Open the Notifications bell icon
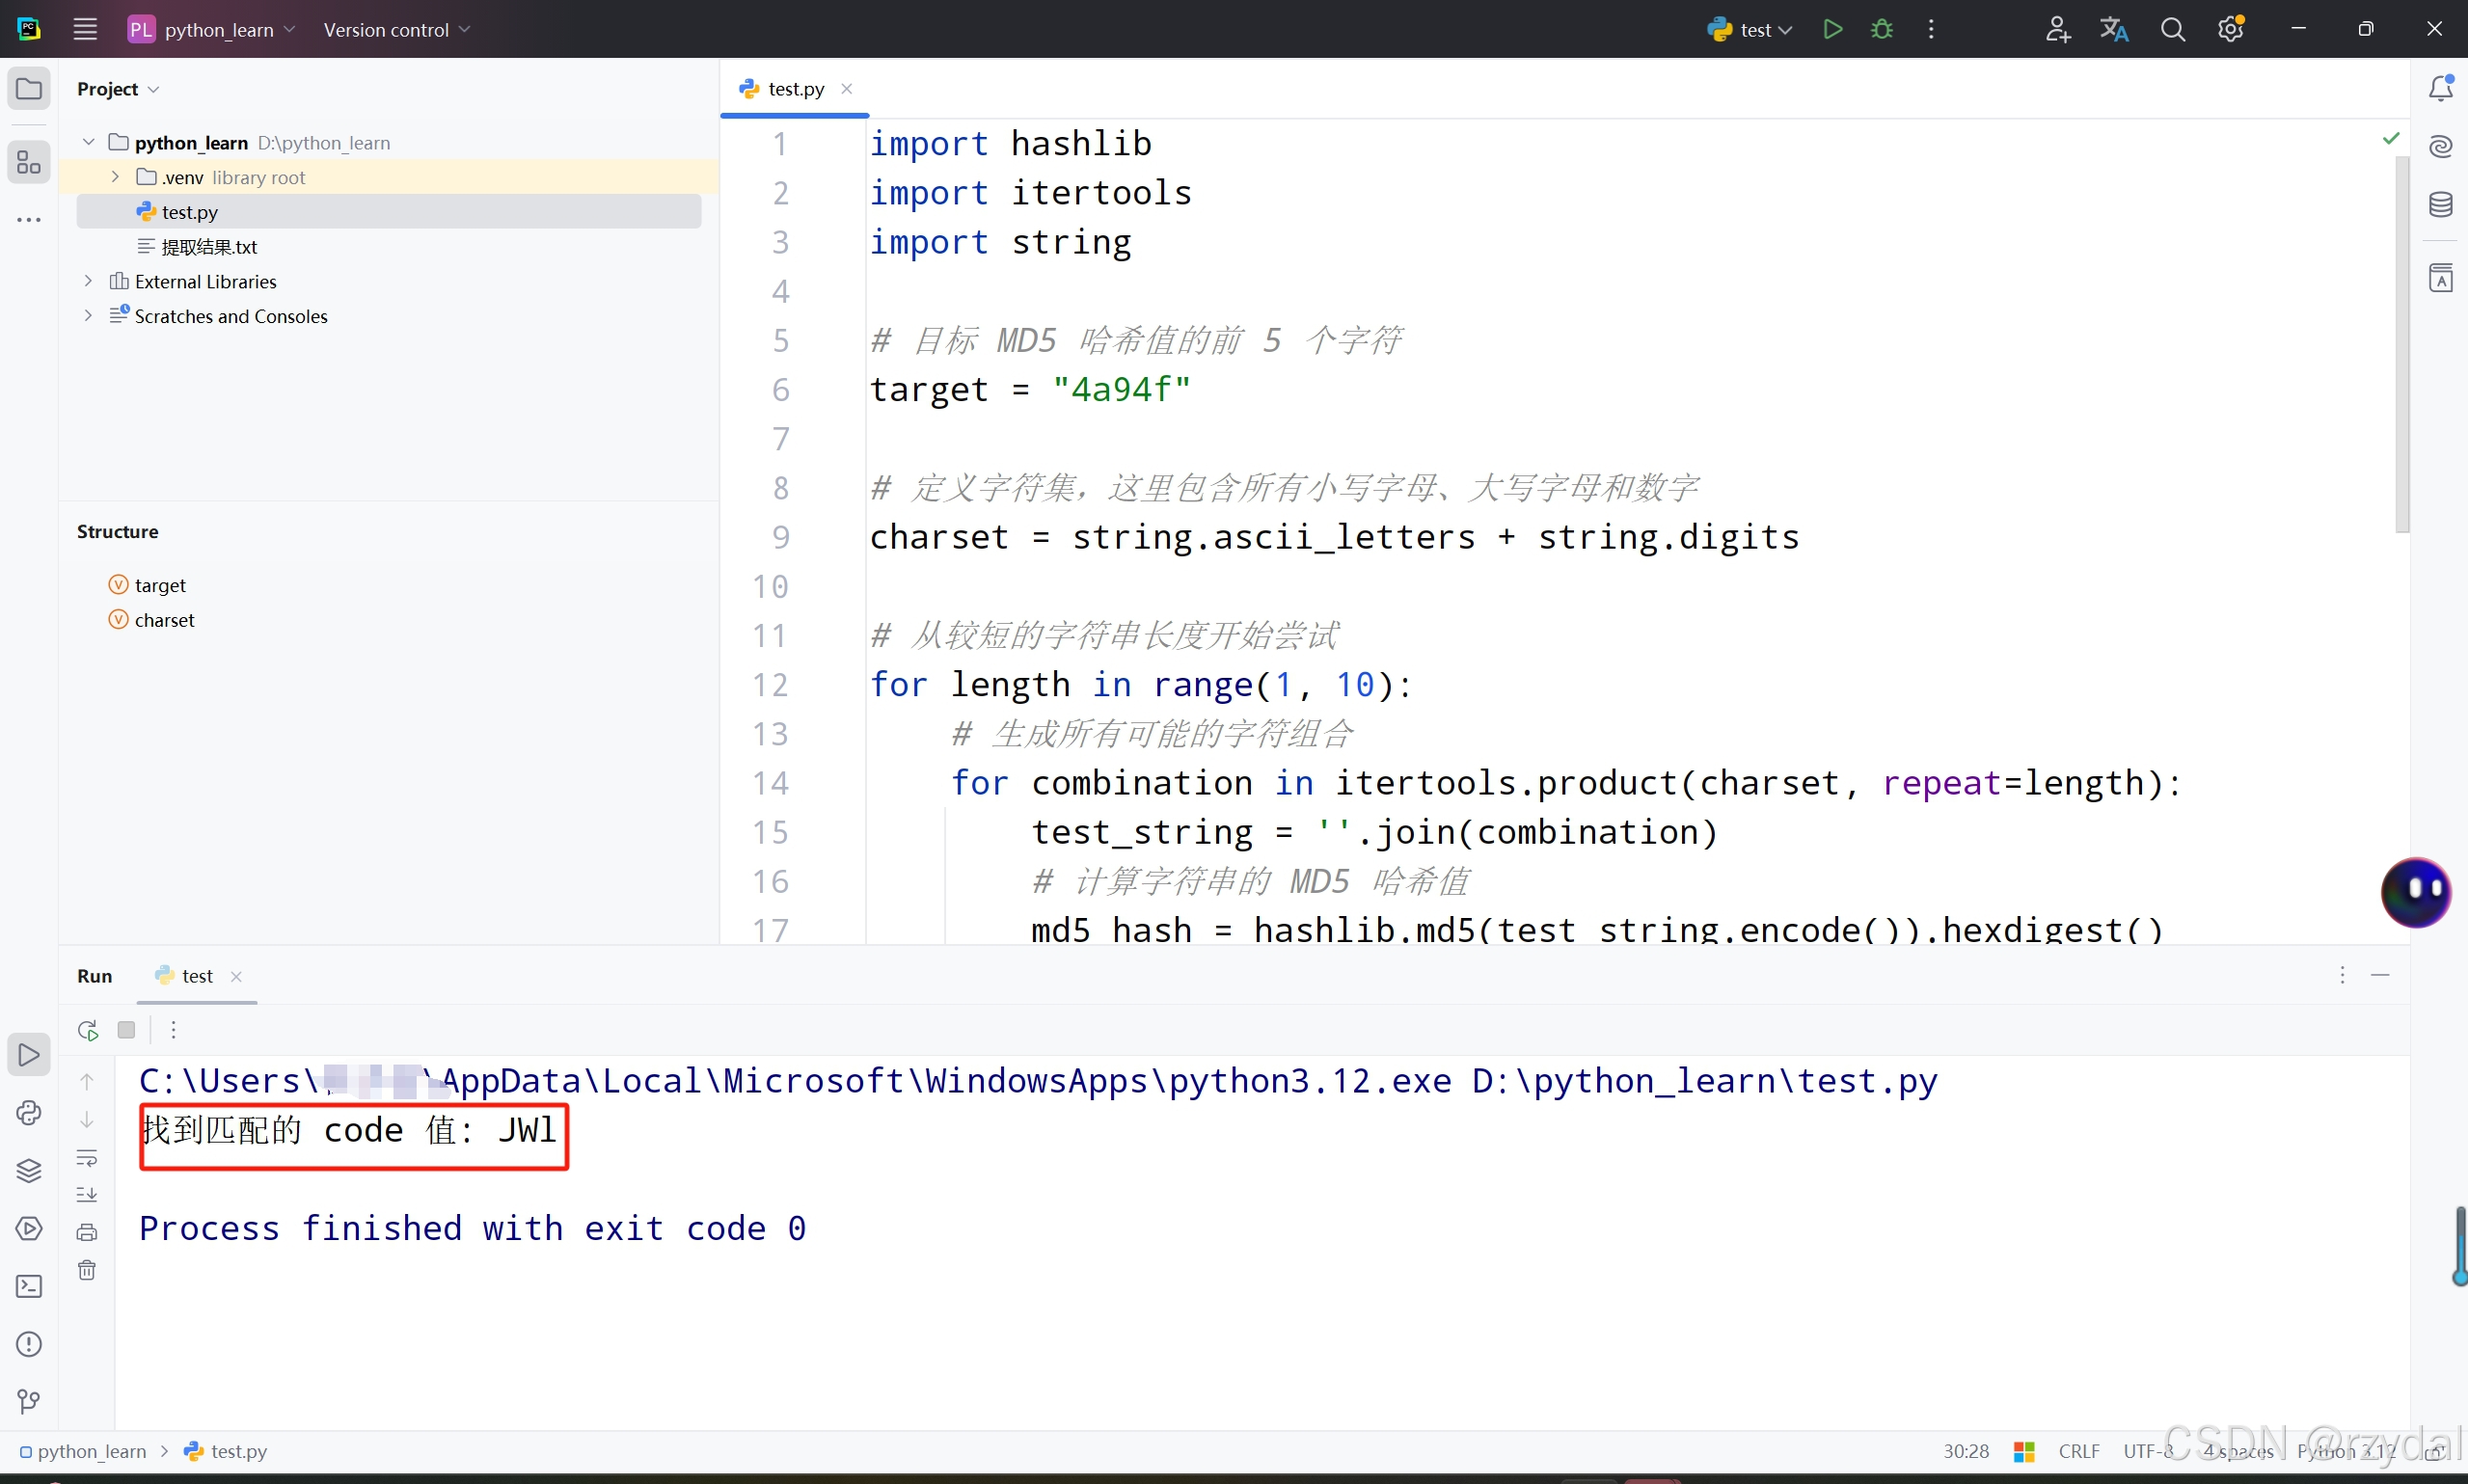Screen dimensions: 2468x1484 pos(2440,88)
